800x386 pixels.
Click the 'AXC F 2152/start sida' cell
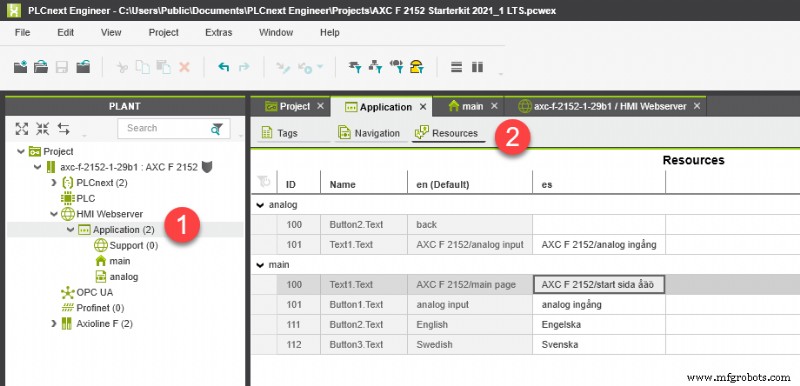(x=599, y=285)
